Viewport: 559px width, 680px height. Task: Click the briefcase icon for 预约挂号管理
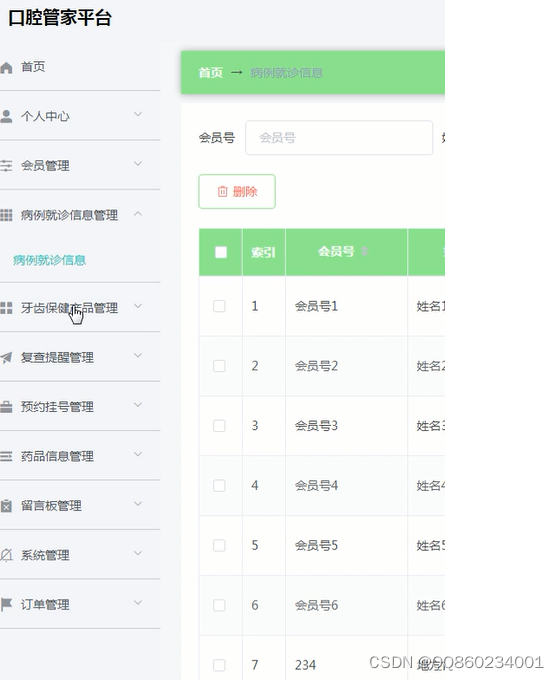[x=6, y=407]
